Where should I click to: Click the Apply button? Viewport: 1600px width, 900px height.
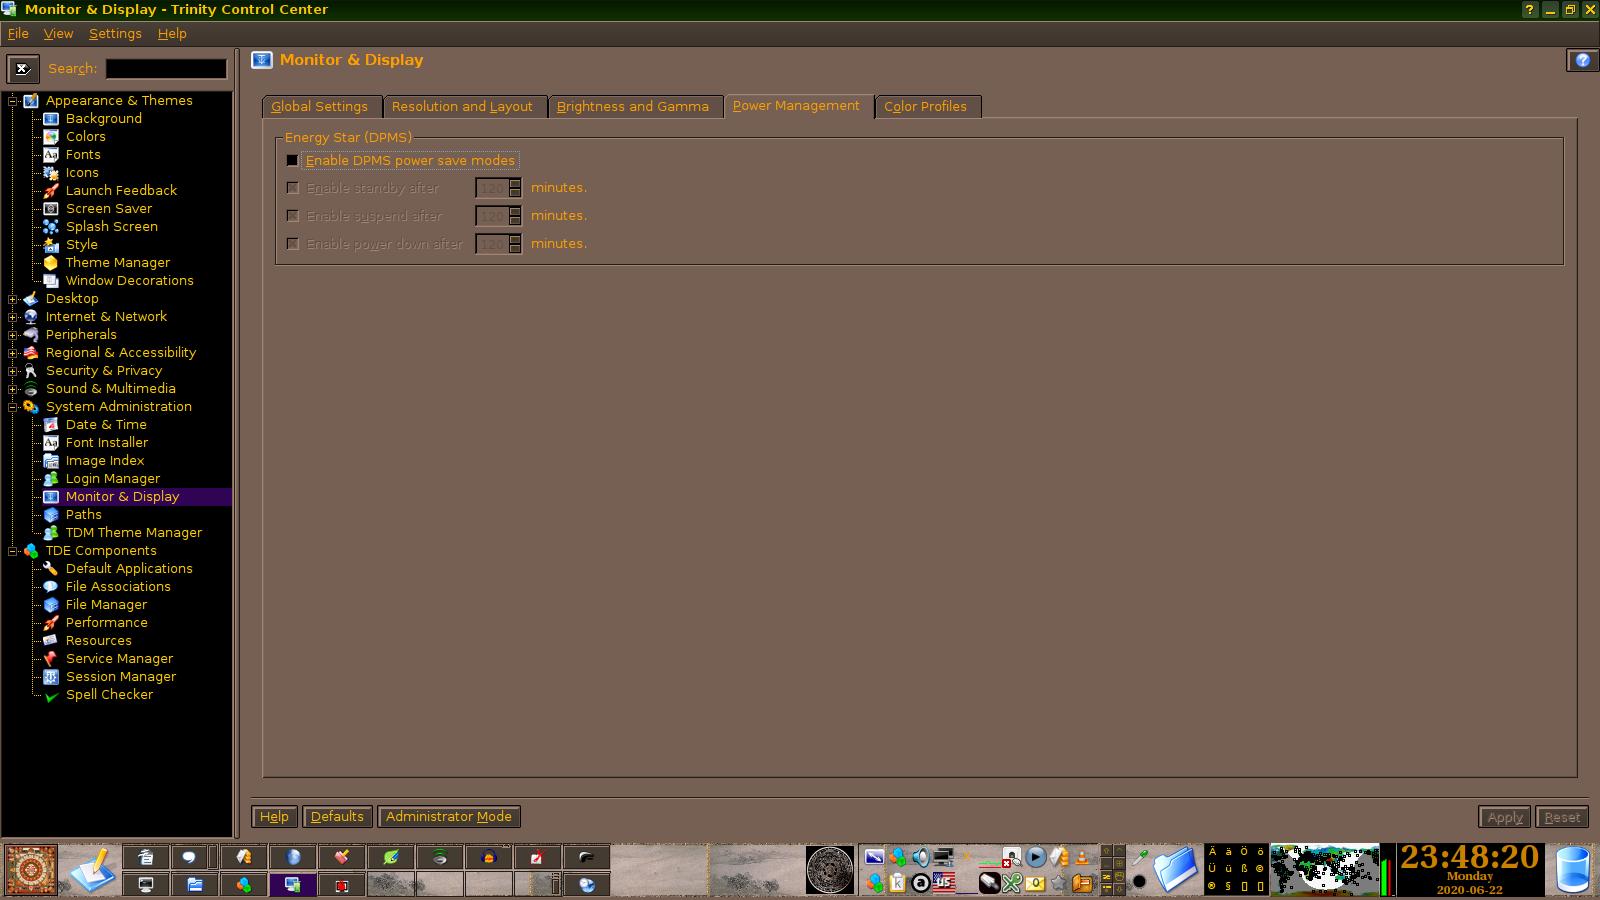1505,817
